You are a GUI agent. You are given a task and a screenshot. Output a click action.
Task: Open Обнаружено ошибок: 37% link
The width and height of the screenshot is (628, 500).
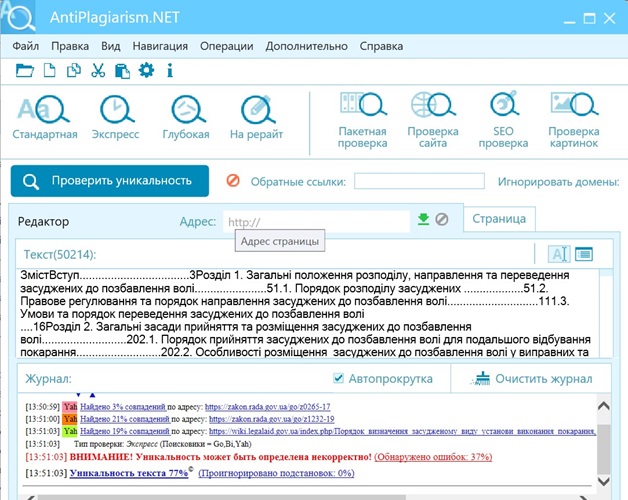[433, 457]
